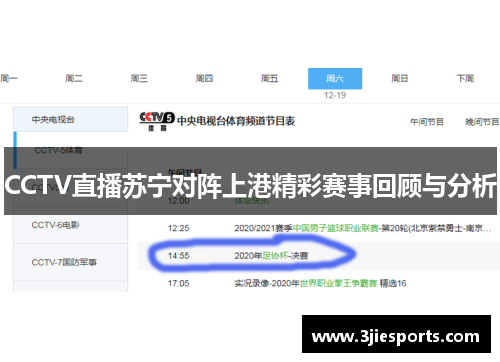500x362 pixels.
Task: Open the 中国男子篮球职业联赛 green link
Action: (336, 228)
